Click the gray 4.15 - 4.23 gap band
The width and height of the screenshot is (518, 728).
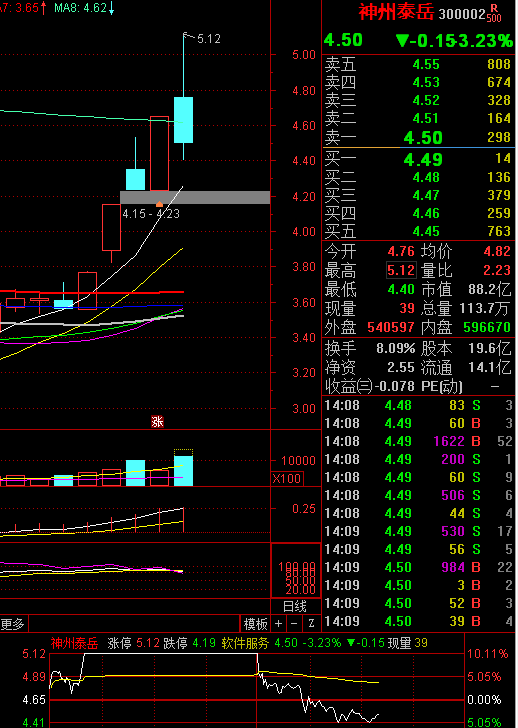coord(195,197)
